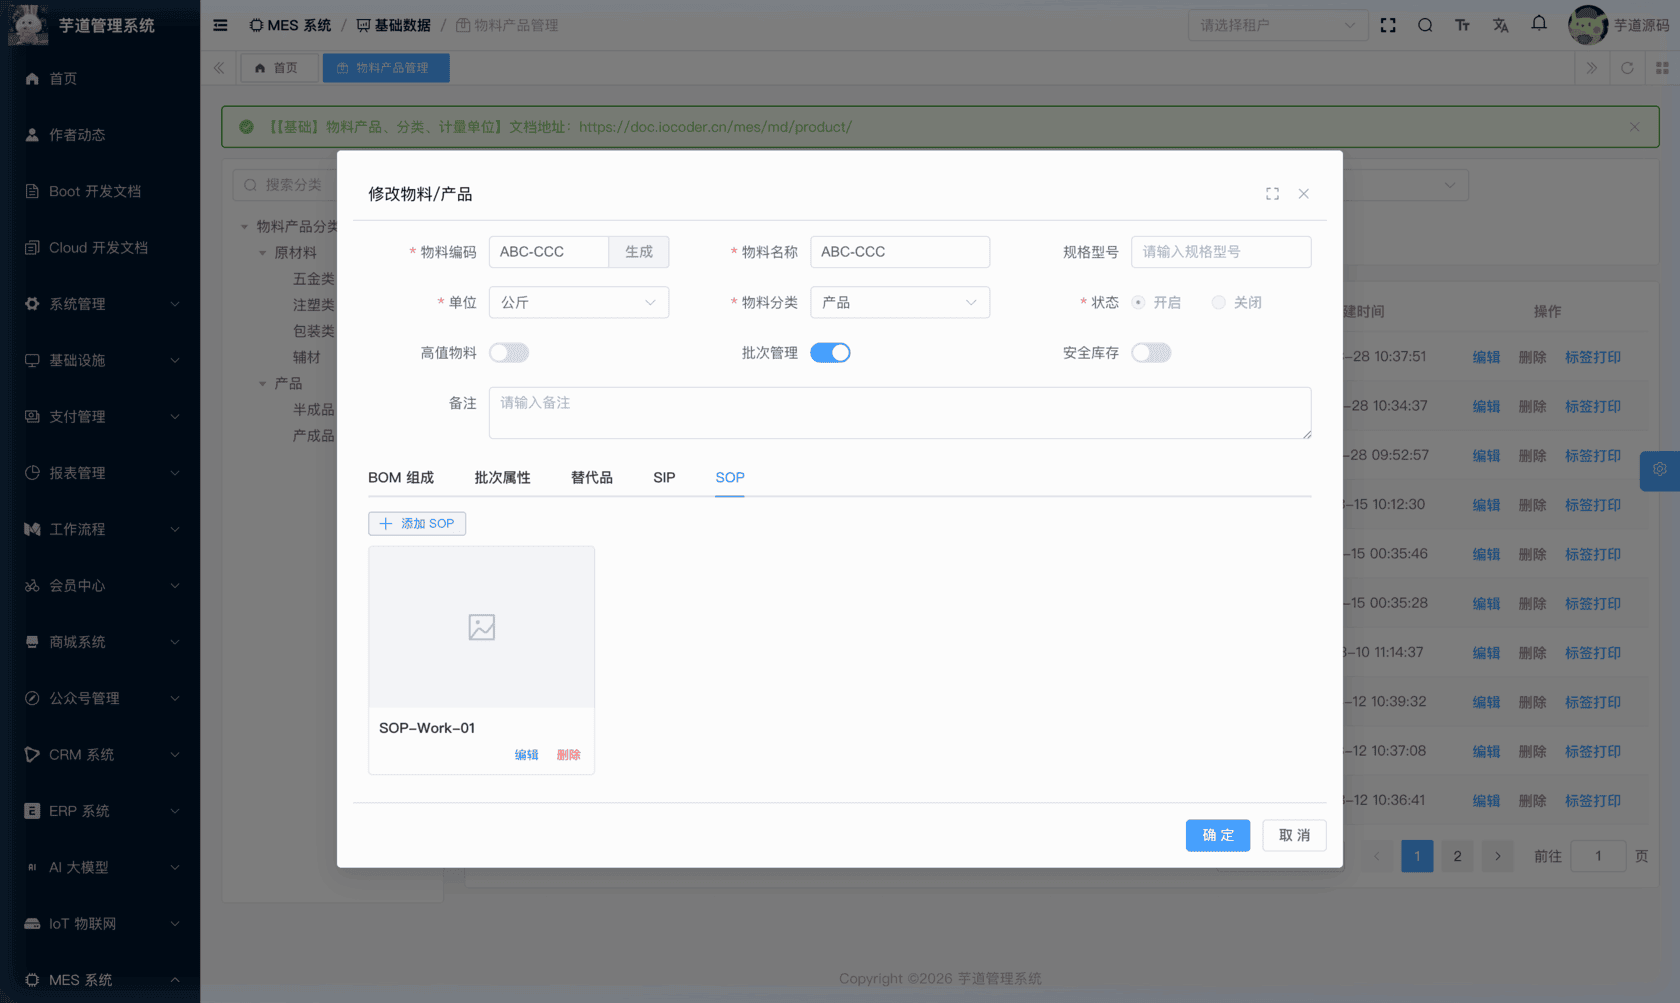Click the search magnifier icon in header
Screen dimensions: 1680x1003
(1425, 25)
